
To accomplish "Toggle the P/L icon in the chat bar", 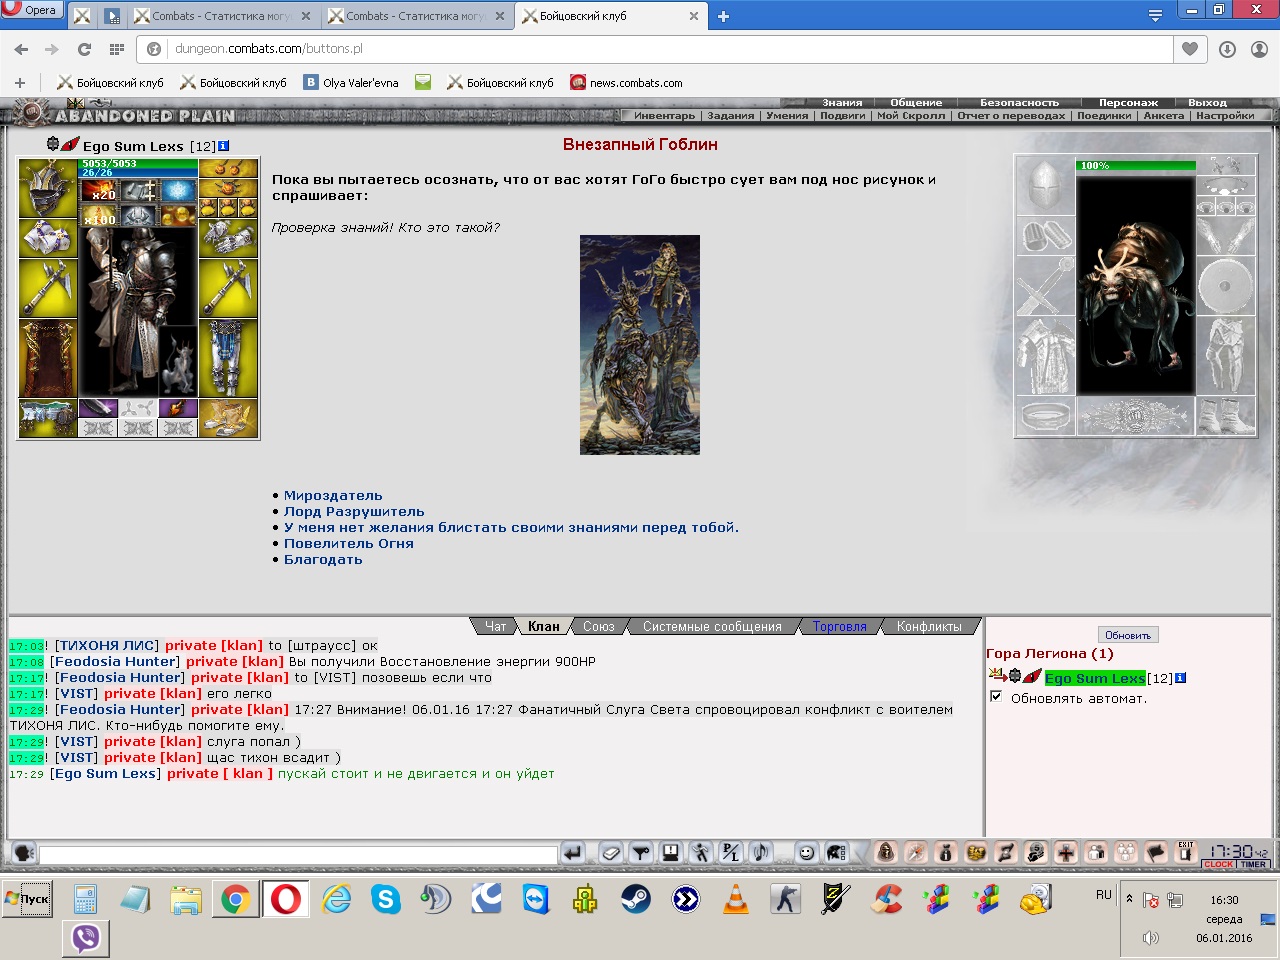I will pyautogui.click(x=731, y=853).
